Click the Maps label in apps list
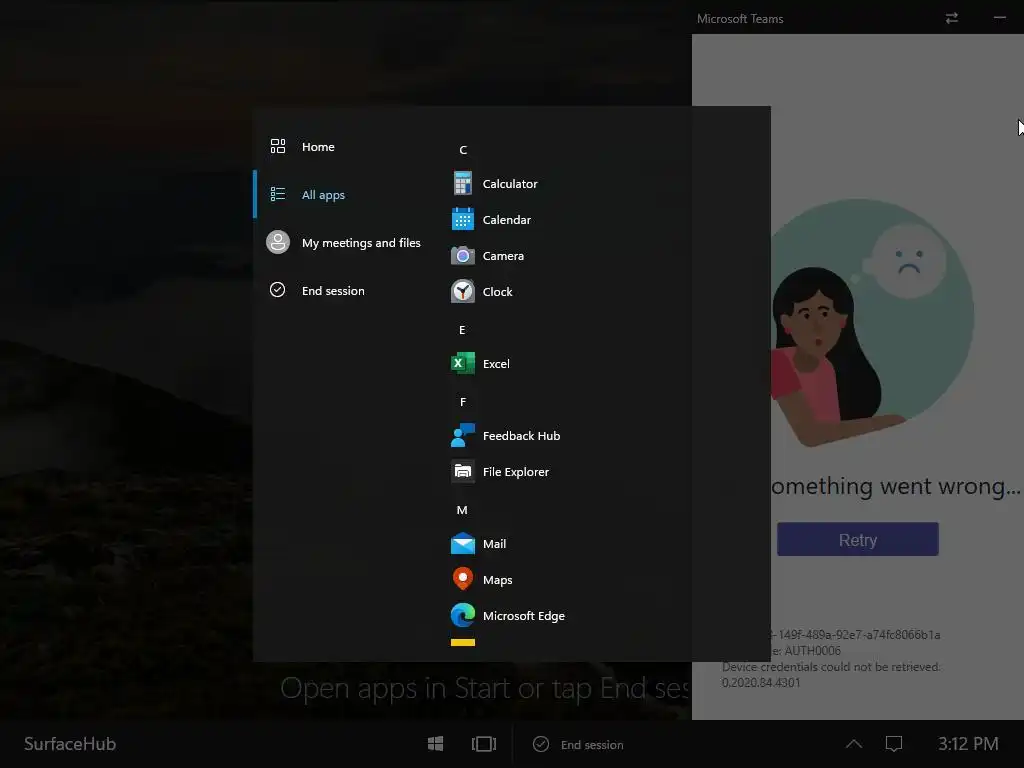 [x=497, y=580]
